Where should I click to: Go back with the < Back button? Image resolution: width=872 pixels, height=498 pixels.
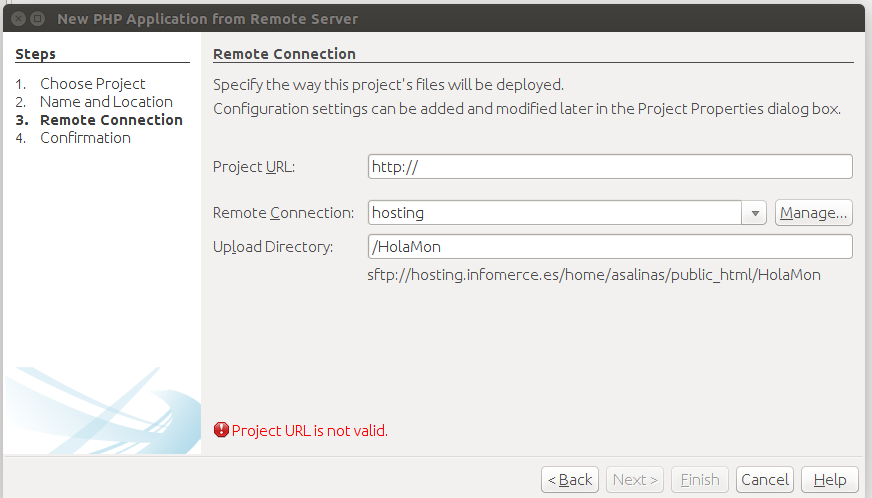570,480
